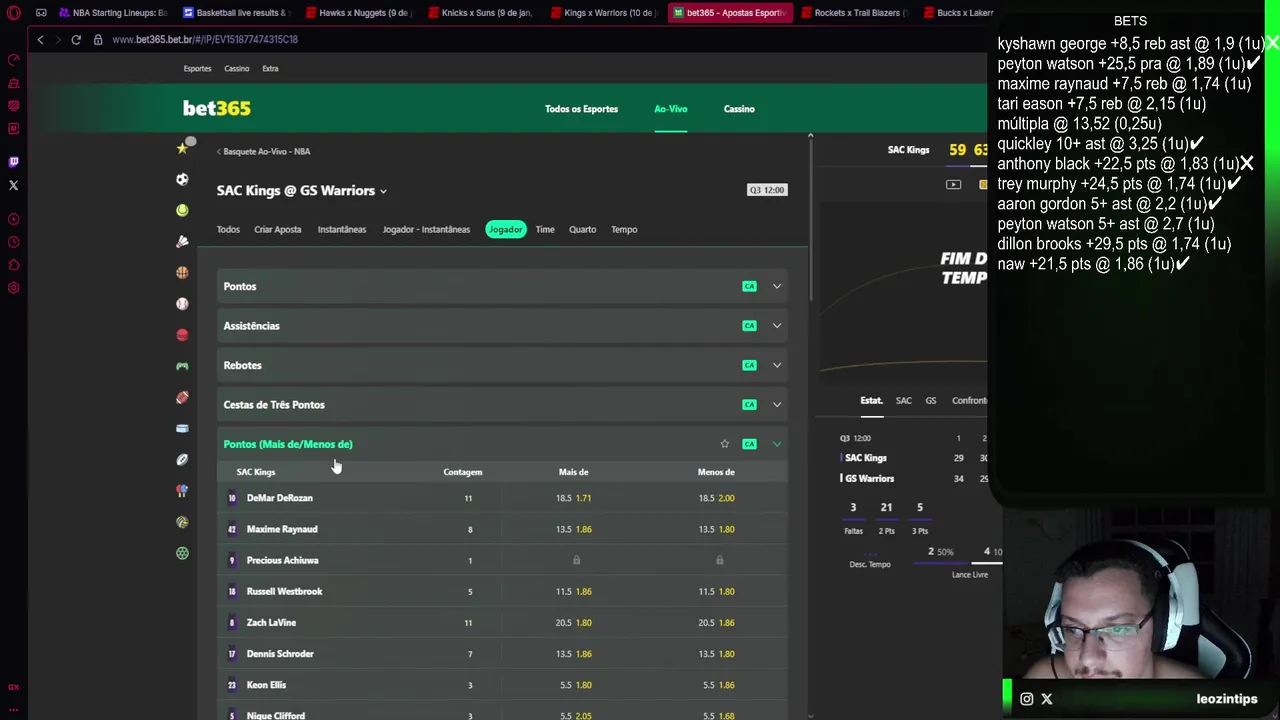The height and width of the screenshot is (720, 1280).
Task: Select the ice hockey puck icon
Action: pyautogui.click(x=182, y=429)
